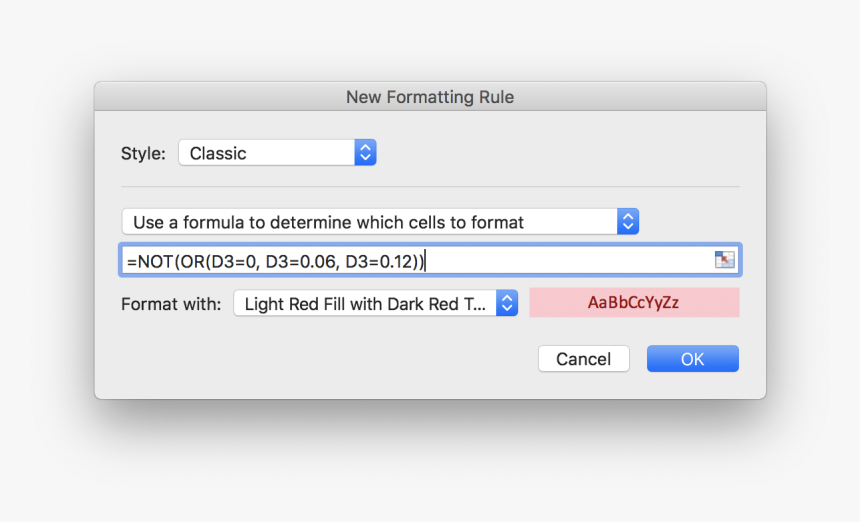This screenshot has width=860, height=522.
Task: Click the OK button
Action: (693, 359)
